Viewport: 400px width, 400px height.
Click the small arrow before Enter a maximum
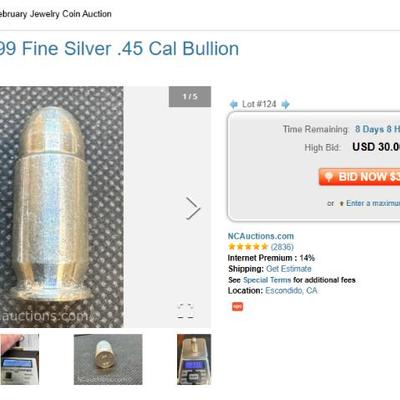pyautogui.click(x=341, y=203)
